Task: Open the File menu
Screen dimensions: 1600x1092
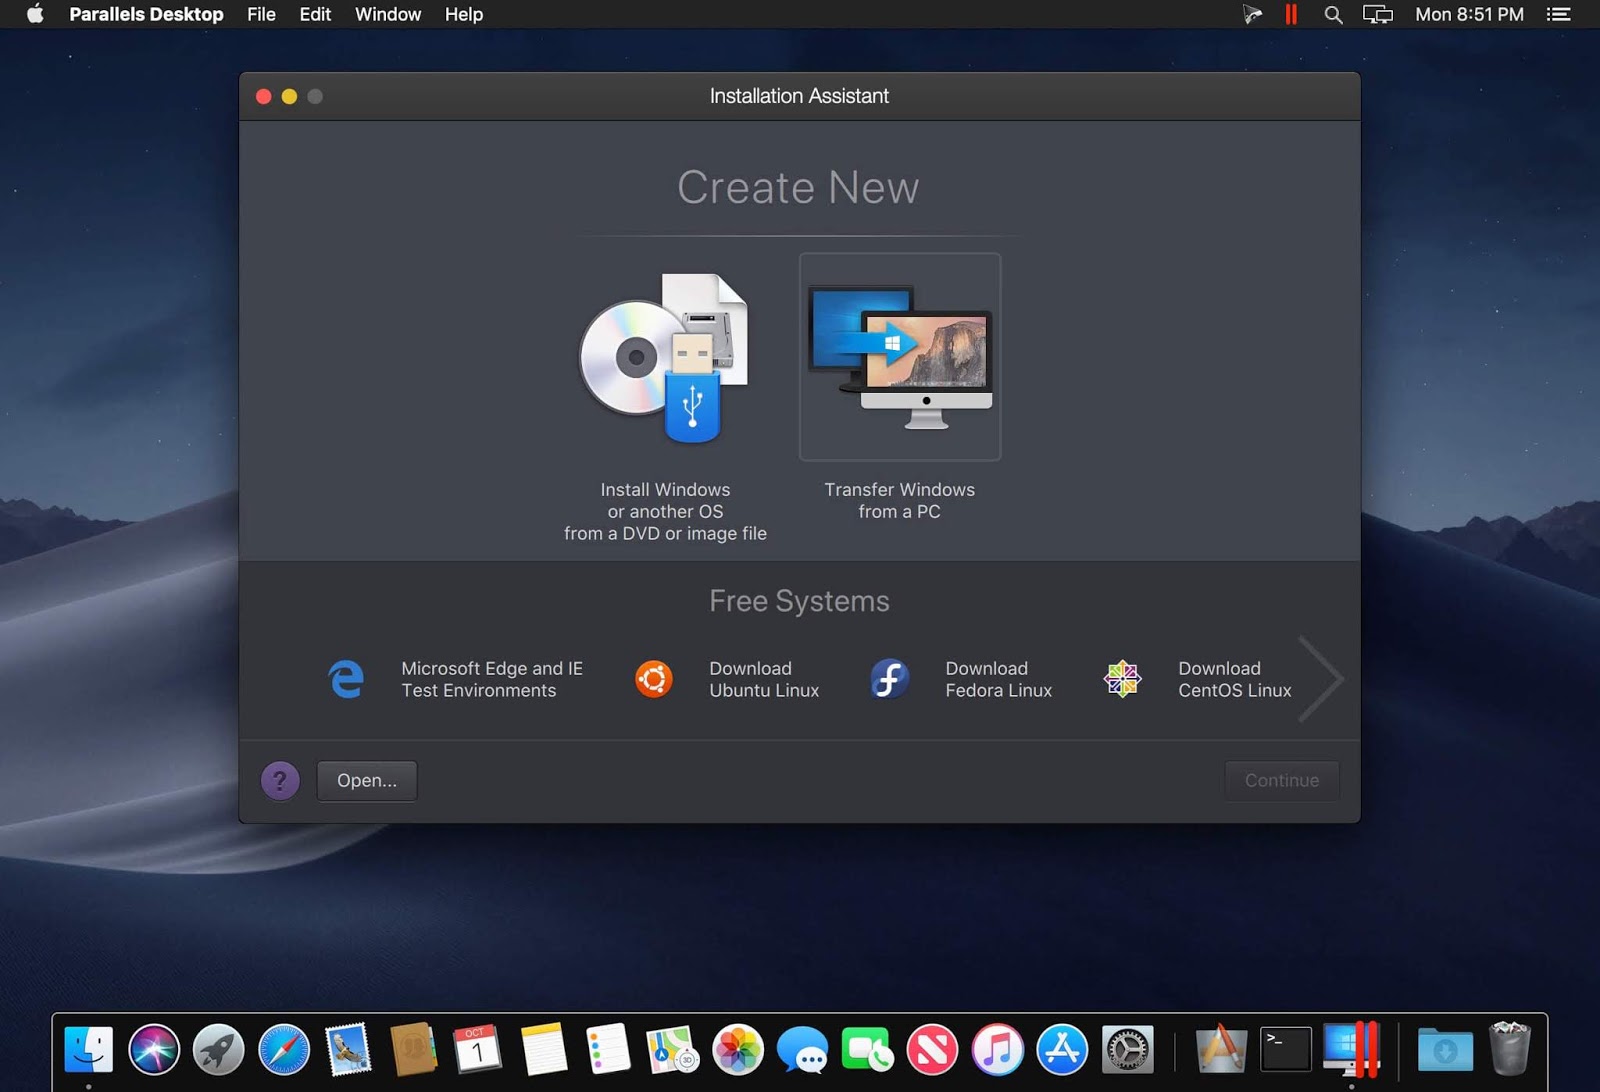Action: pos(261,14)
